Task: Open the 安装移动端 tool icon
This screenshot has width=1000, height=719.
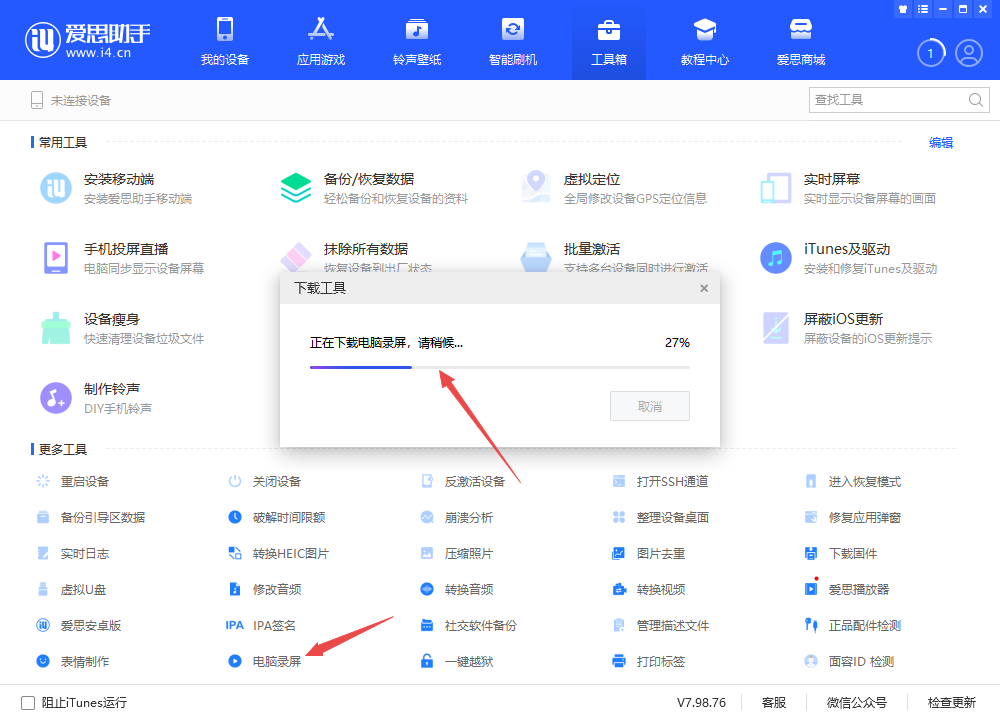Action: pos(56,188)
